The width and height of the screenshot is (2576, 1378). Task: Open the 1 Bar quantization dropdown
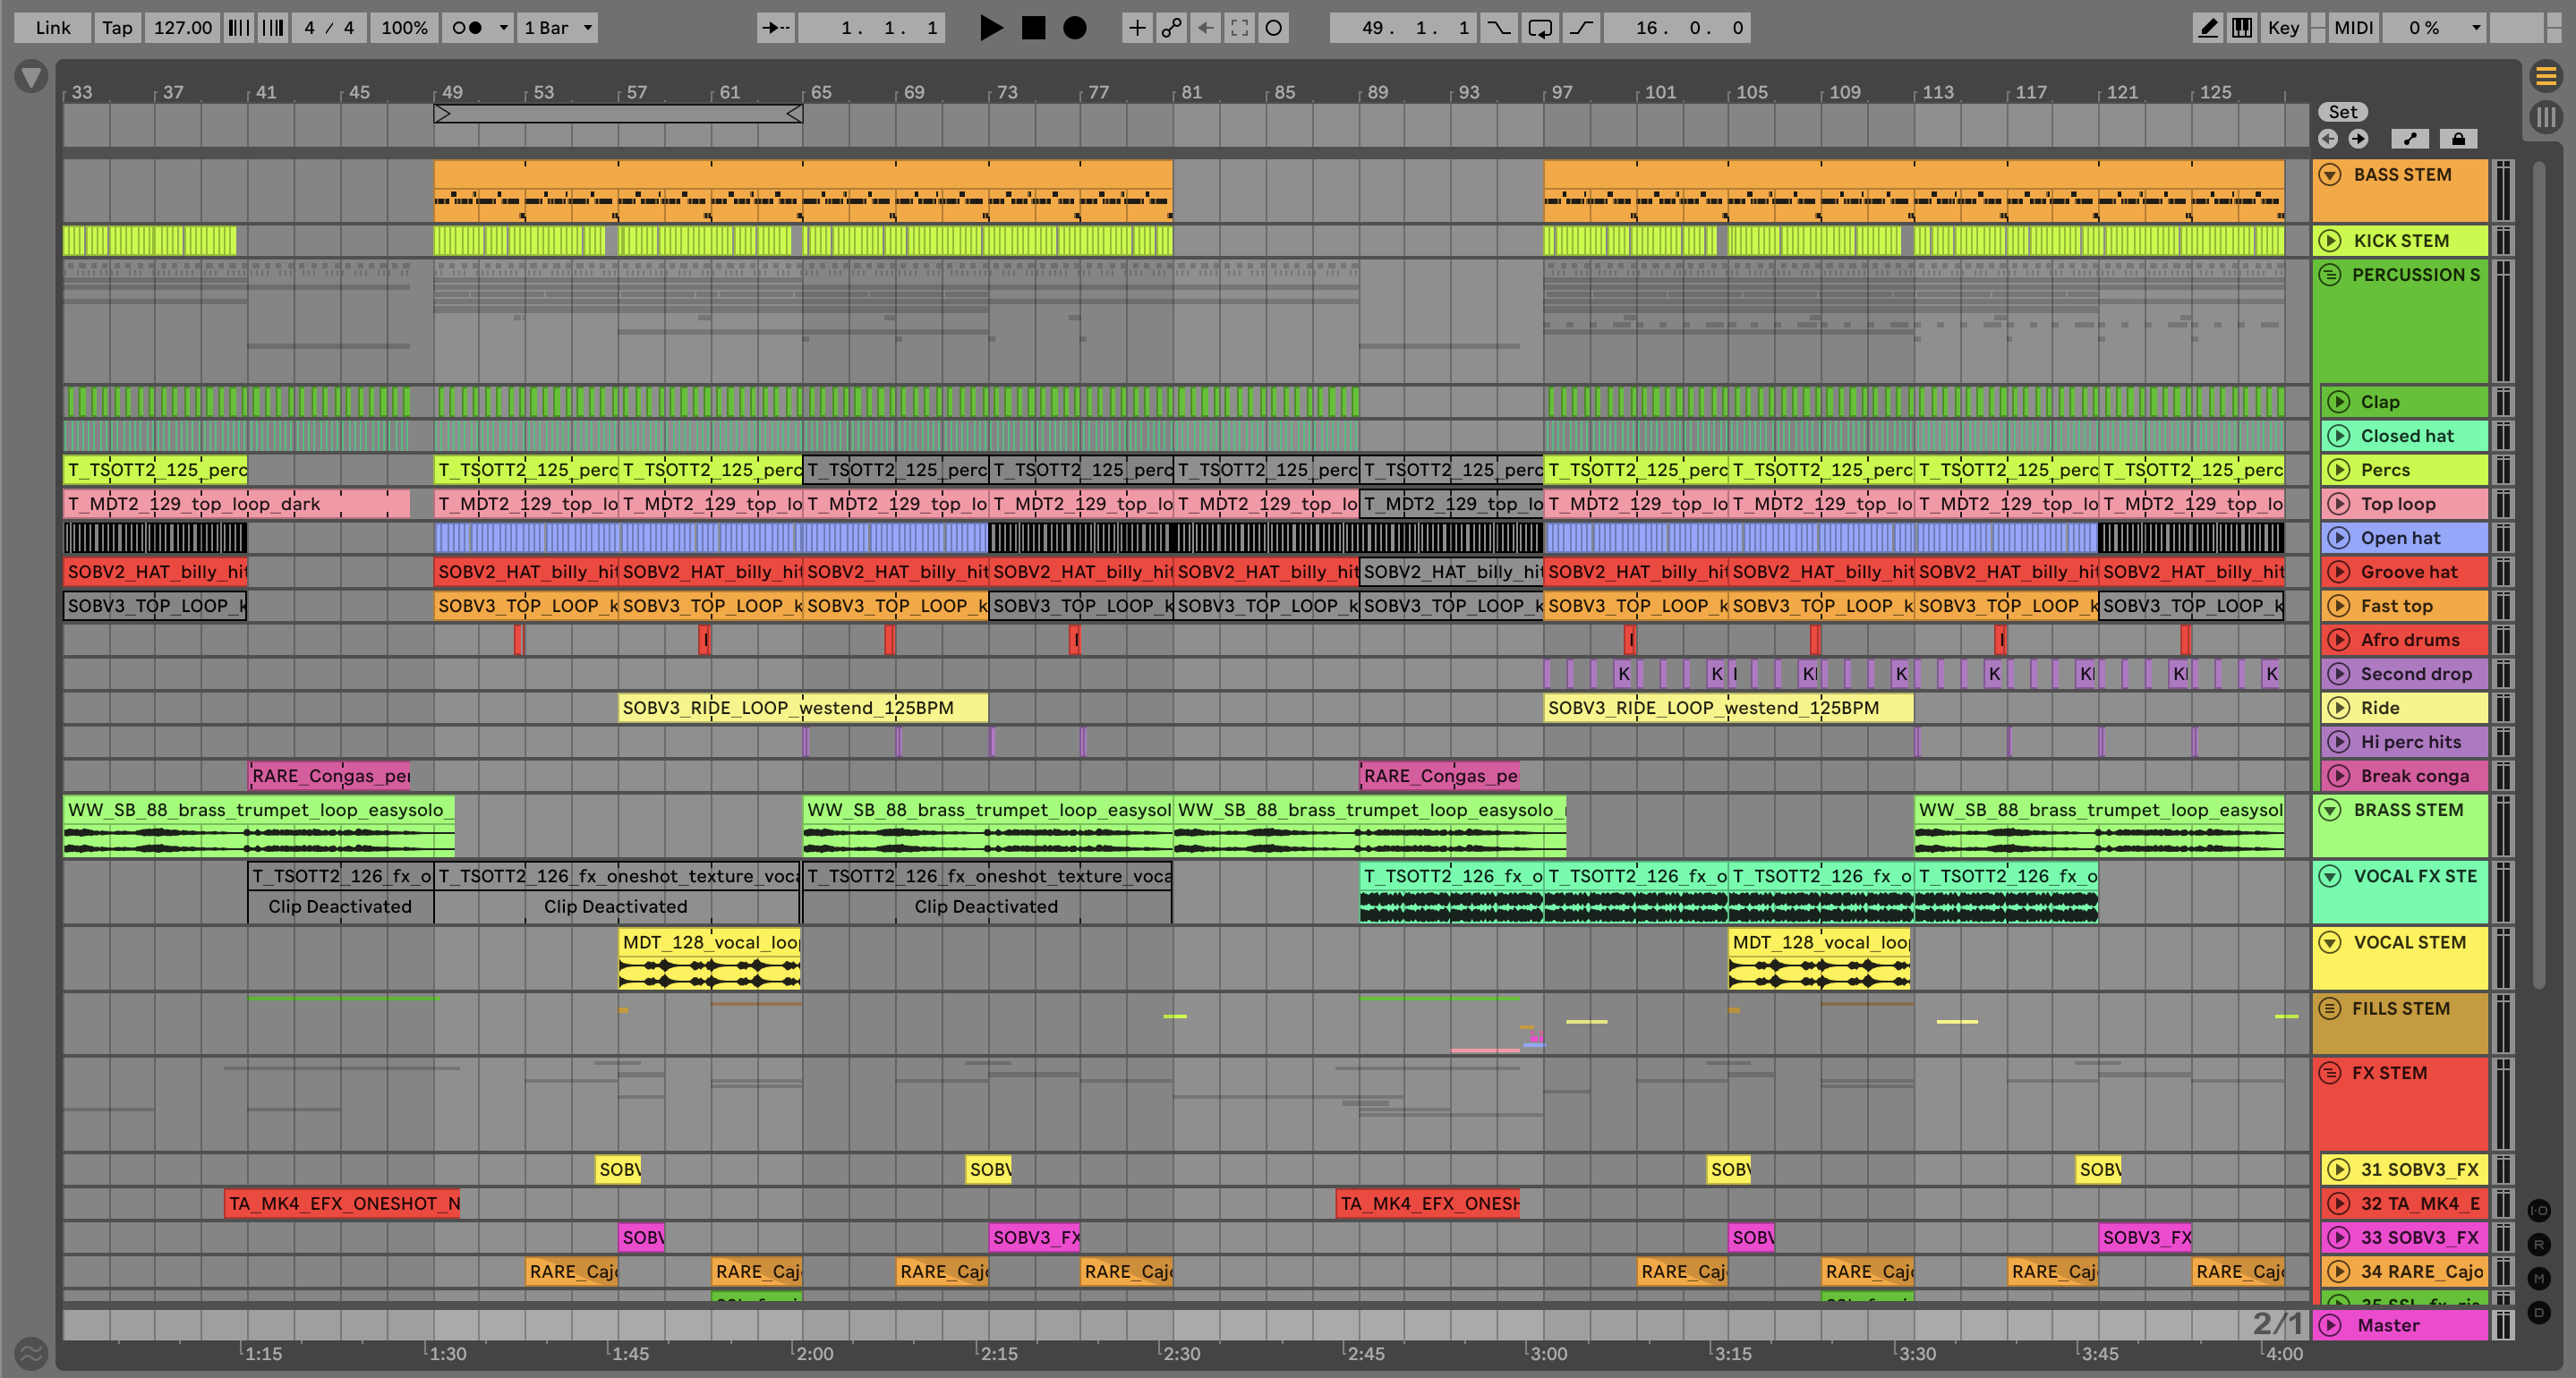tap(558, 28)
